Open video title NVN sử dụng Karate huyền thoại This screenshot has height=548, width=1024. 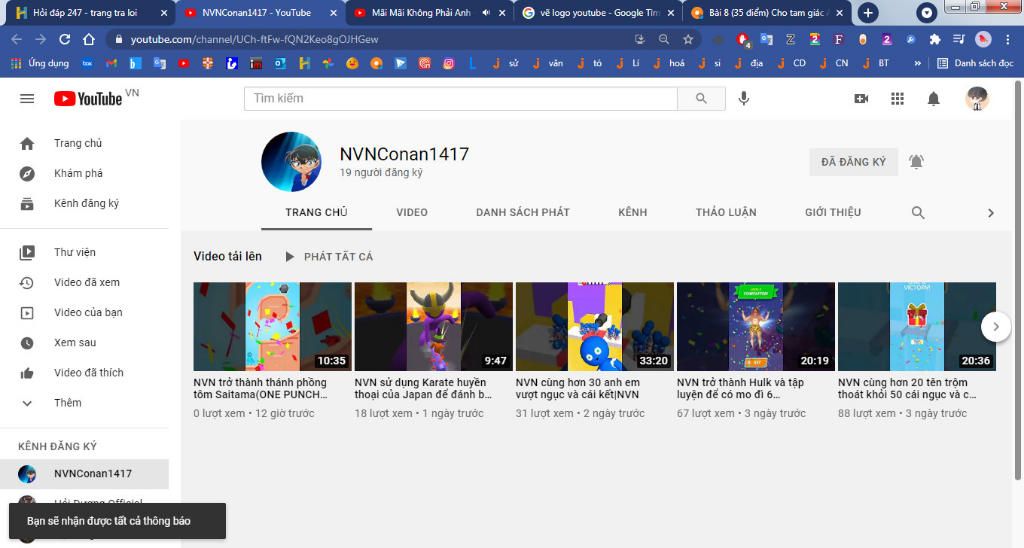[423, 388]
